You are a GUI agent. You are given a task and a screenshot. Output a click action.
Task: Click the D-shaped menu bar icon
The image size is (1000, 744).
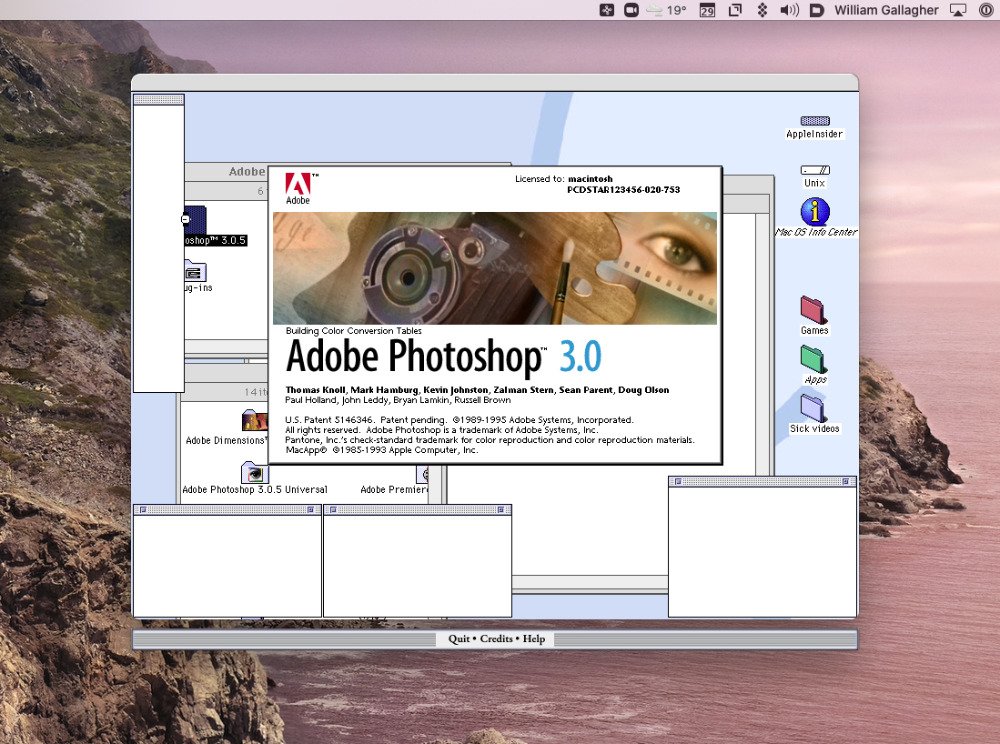(816, 10)
